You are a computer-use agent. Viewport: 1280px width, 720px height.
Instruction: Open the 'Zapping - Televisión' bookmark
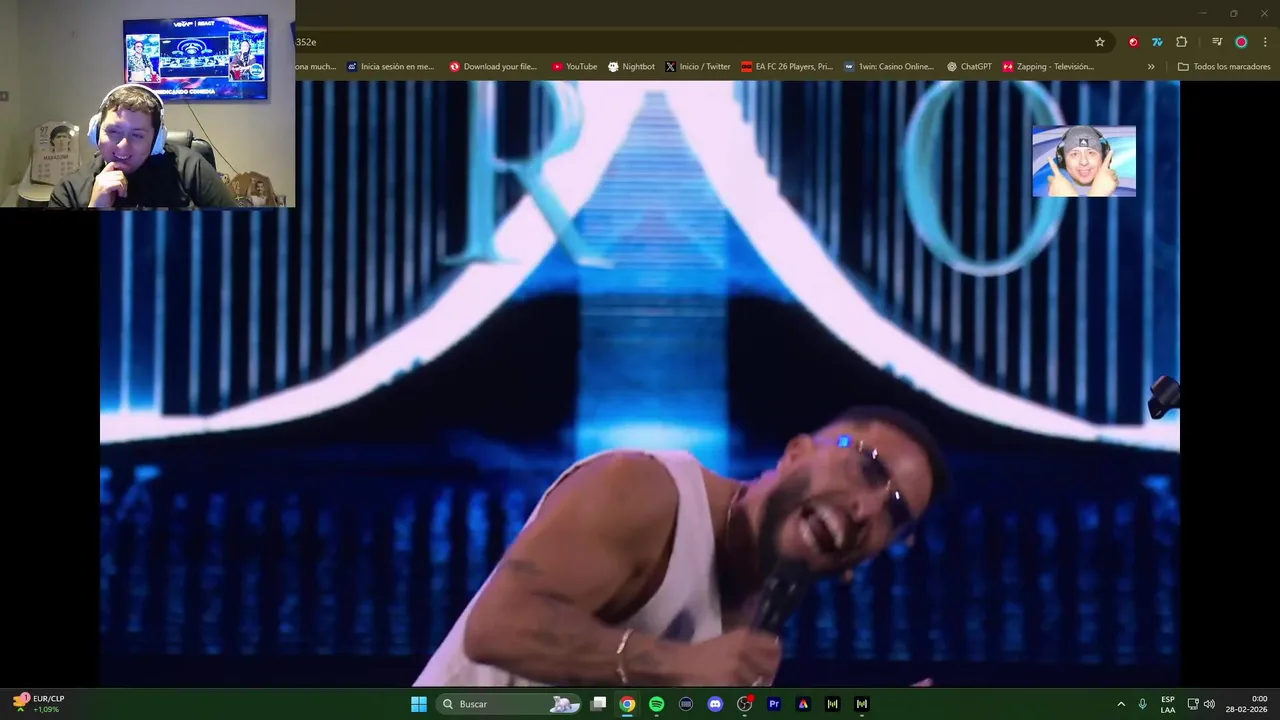coord(1049,67)
